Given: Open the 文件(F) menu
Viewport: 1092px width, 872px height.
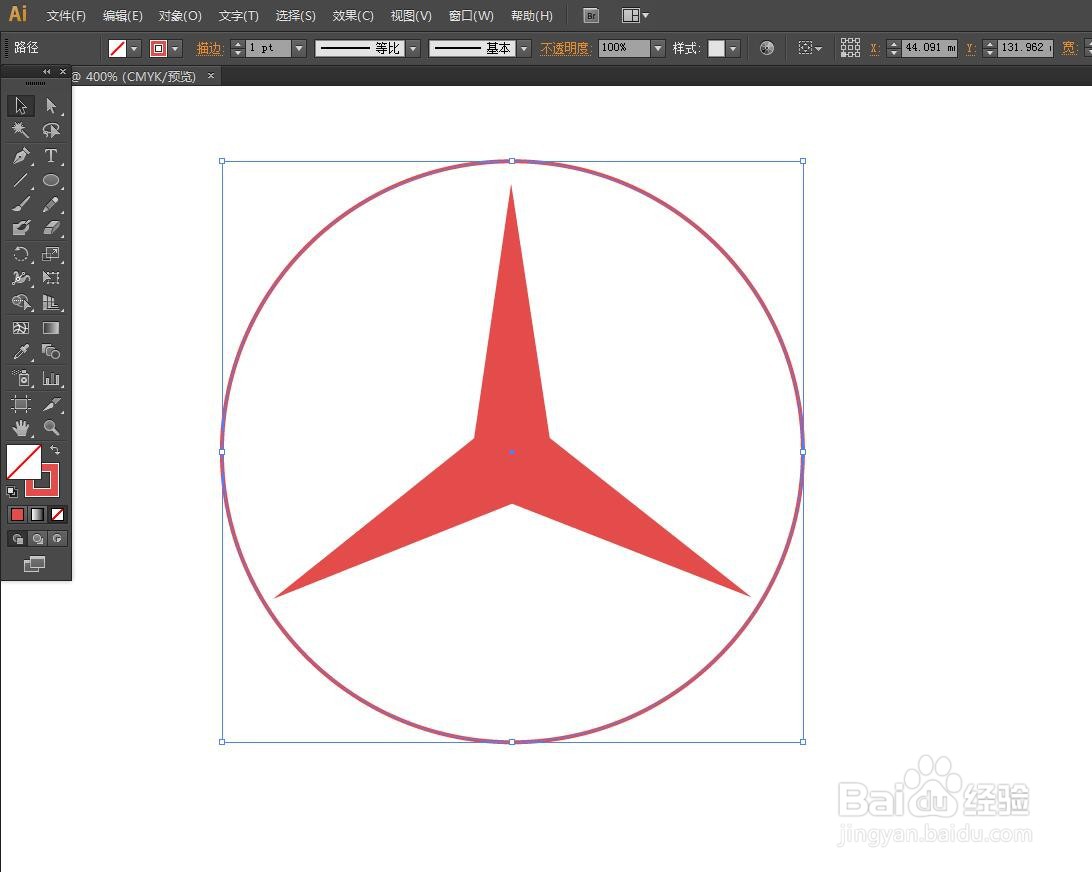Looking at the screenshot, I should (66, 15).
